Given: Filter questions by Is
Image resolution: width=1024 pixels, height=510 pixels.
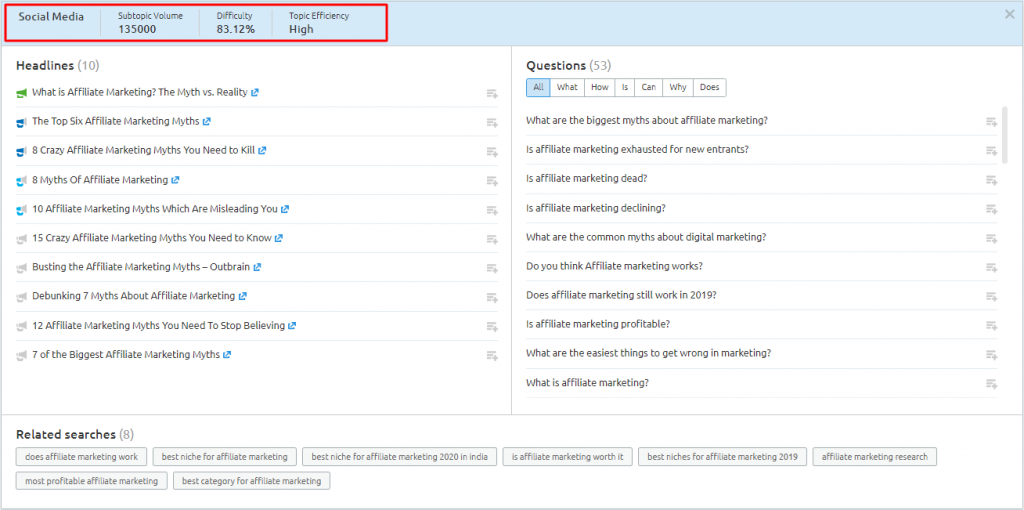Looking at the screenshot, I should coord(624,88).
